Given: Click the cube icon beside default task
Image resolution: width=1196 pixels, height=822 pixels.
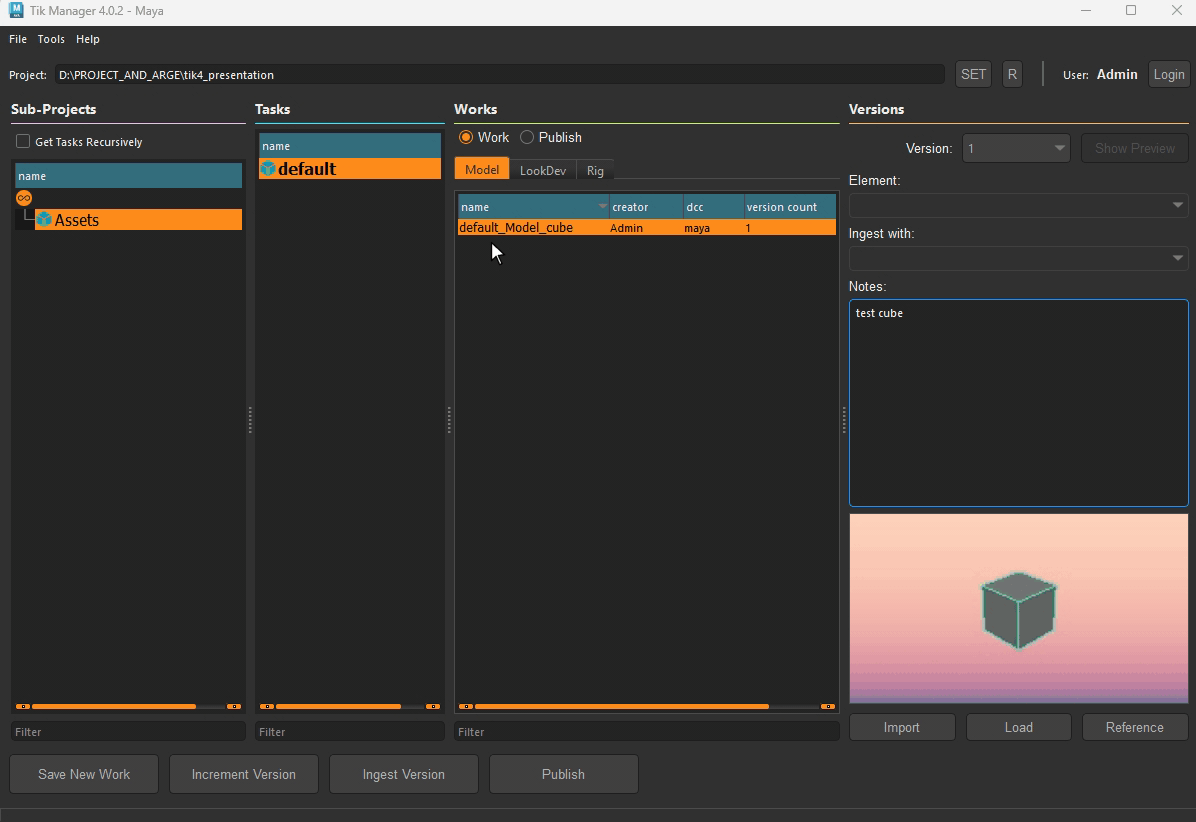Looking at the screenshot, I should click(268, 169).
